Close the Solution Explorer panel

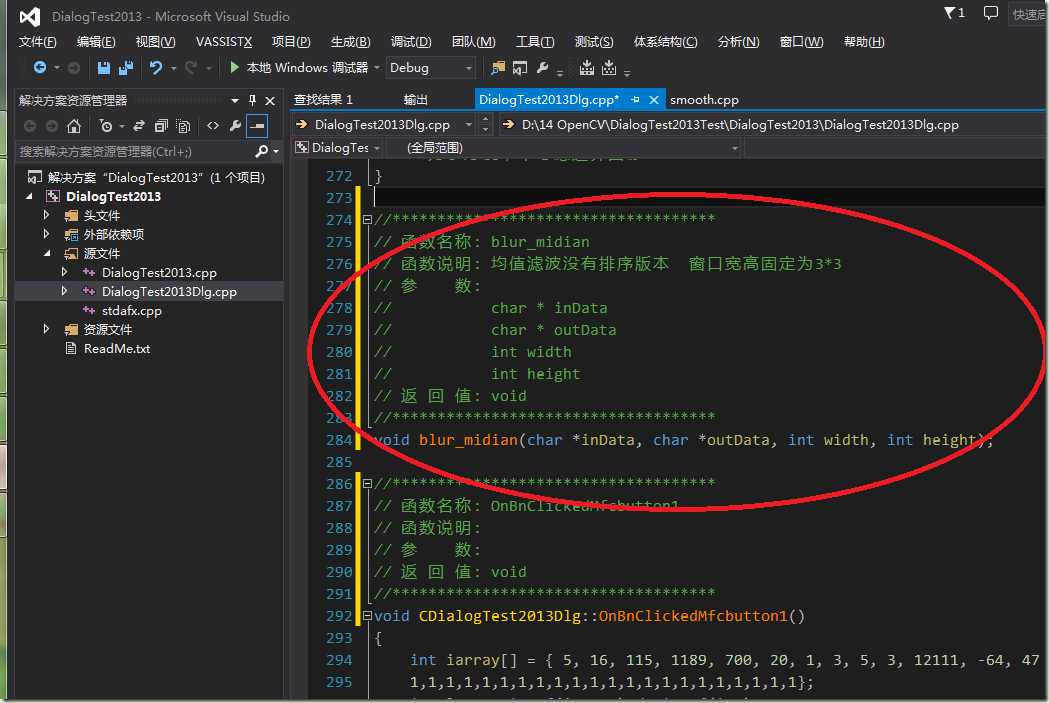pyautogui.click(x=270, y=100)
